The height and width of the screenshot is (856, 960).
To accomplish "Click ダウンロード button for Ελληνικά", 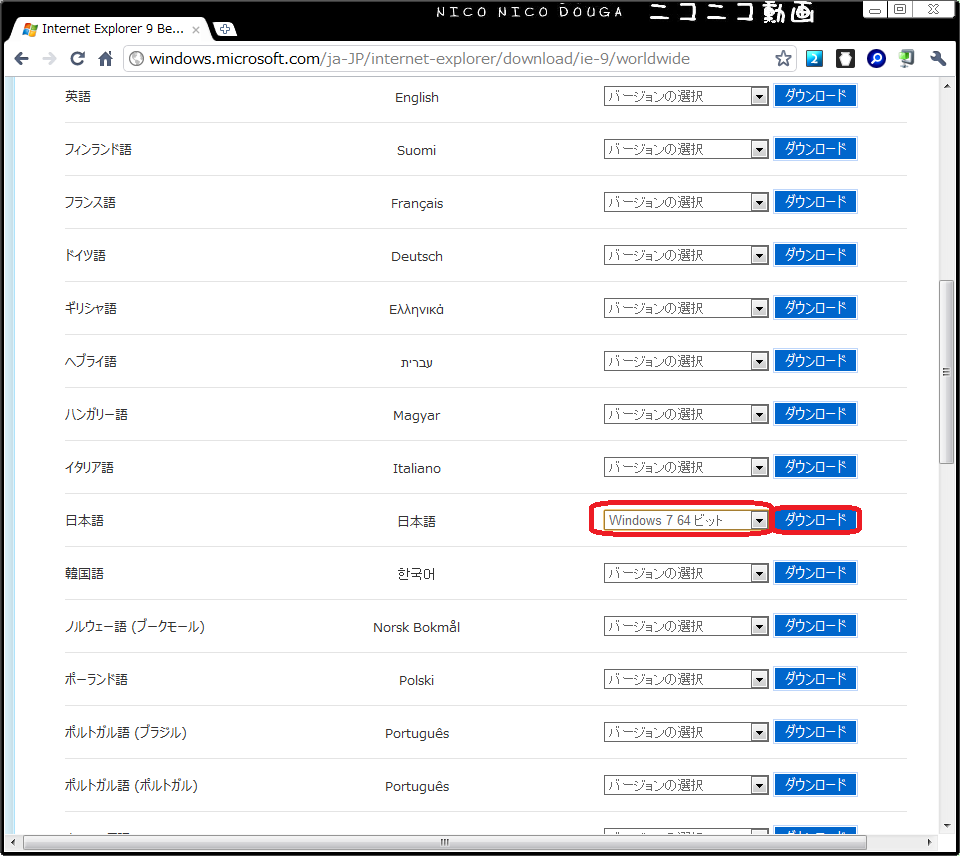I will (x=816, y=307).
